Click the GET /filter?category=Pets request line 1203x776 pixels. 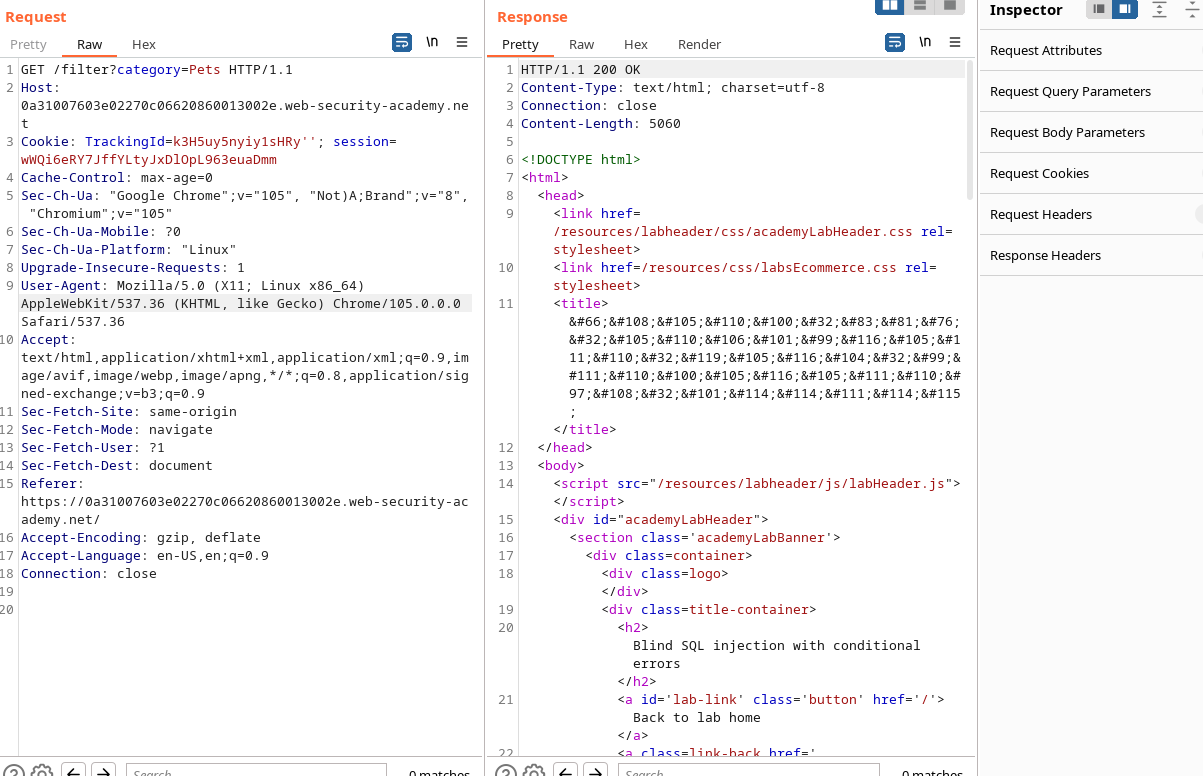157,70
